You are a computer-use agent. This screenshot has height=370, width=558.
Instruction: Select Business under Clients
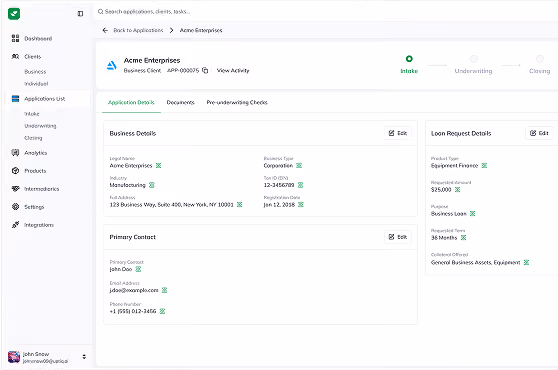[35, 72]
